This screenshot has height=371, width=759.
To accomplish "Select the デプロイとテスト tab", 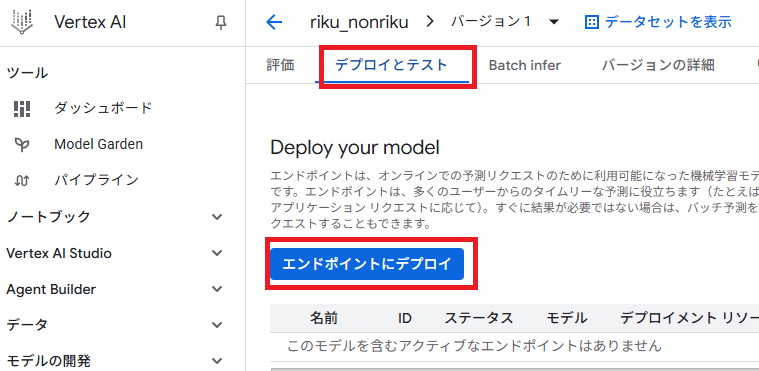I will (x=391, y=65).
